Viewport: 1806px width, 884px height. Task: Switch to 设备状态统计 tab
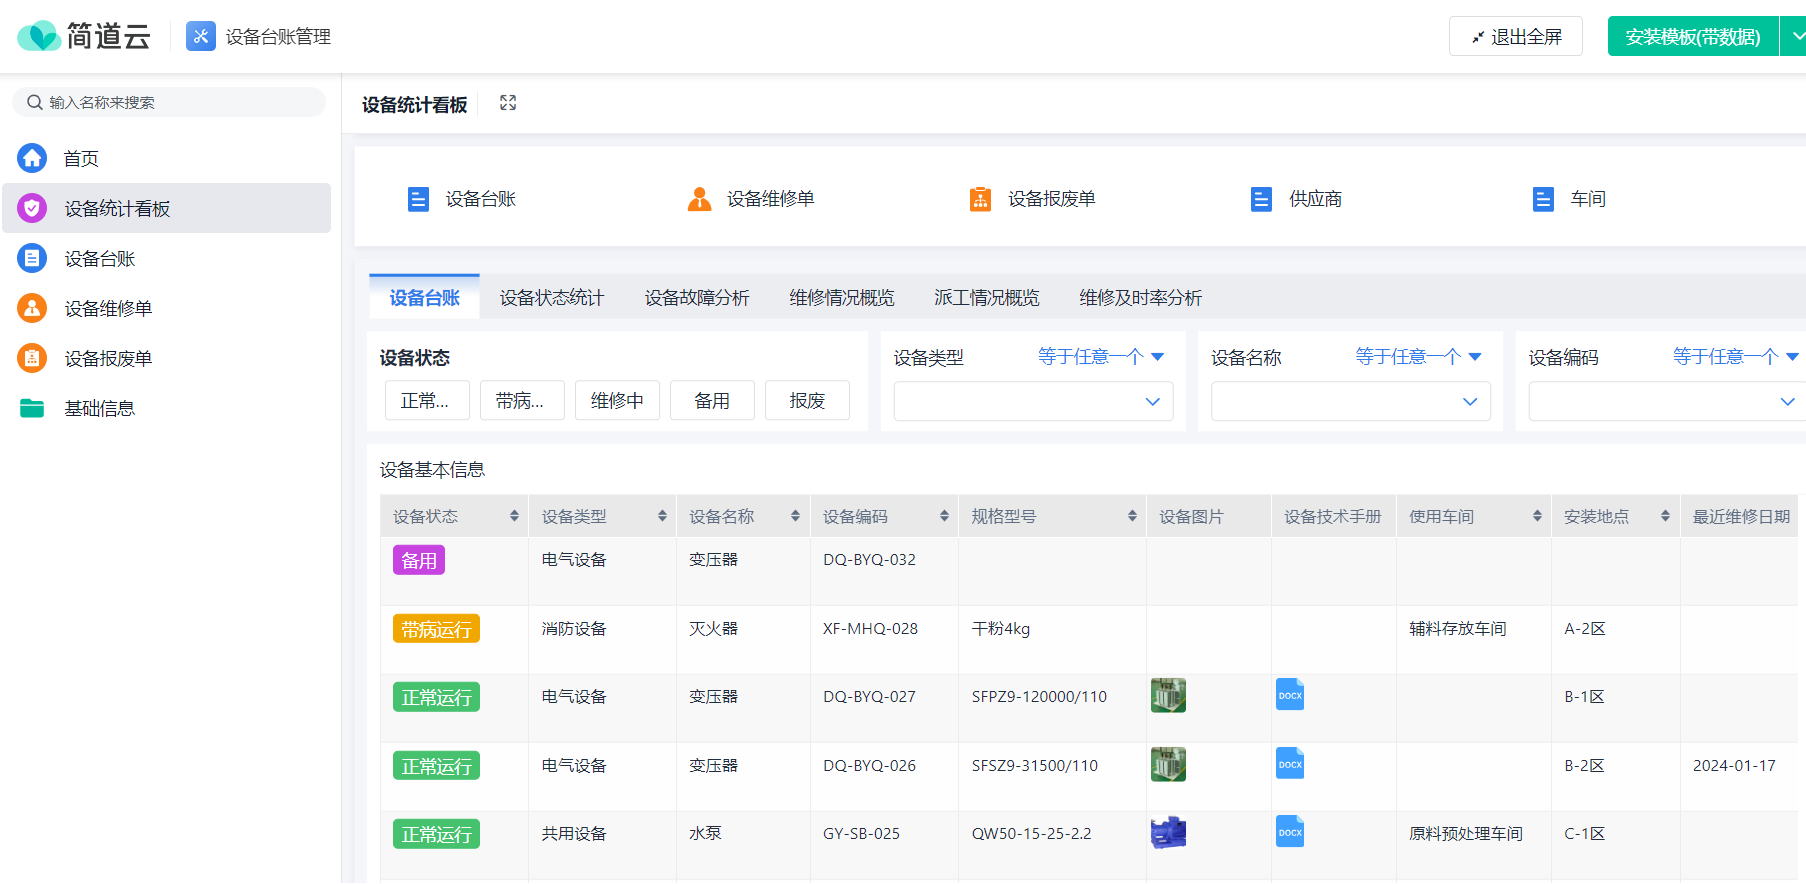click(552, 297)
